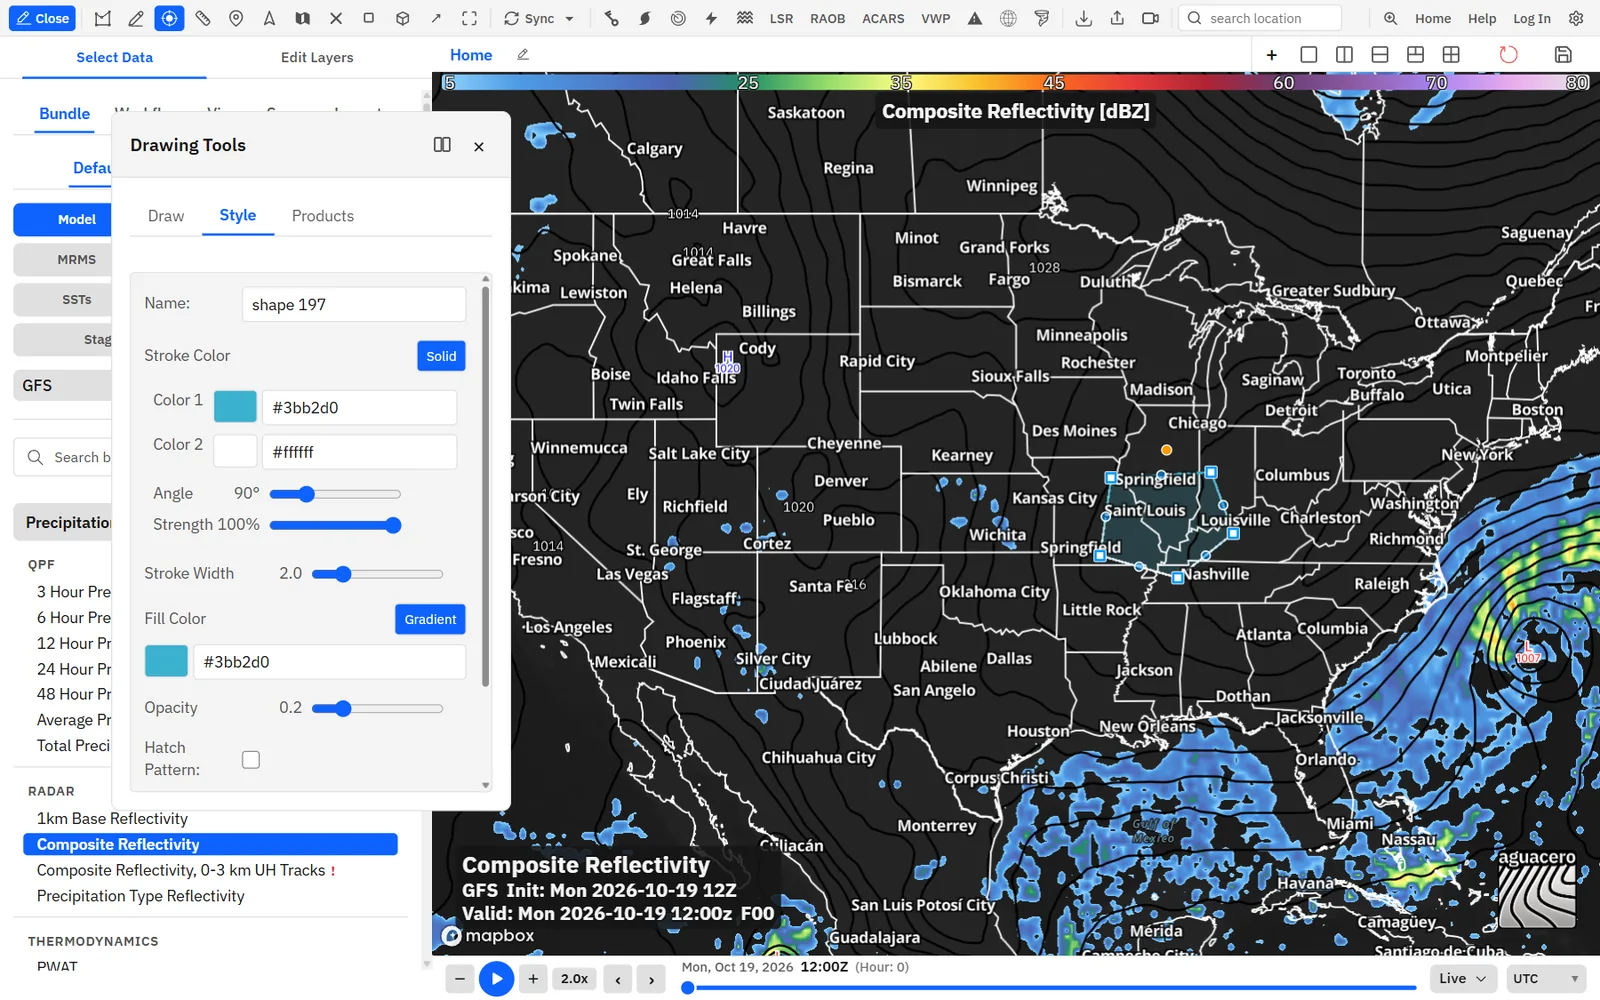Adjust the Opacity slider
1600x1000 pixels.
(x=377, y=708)
